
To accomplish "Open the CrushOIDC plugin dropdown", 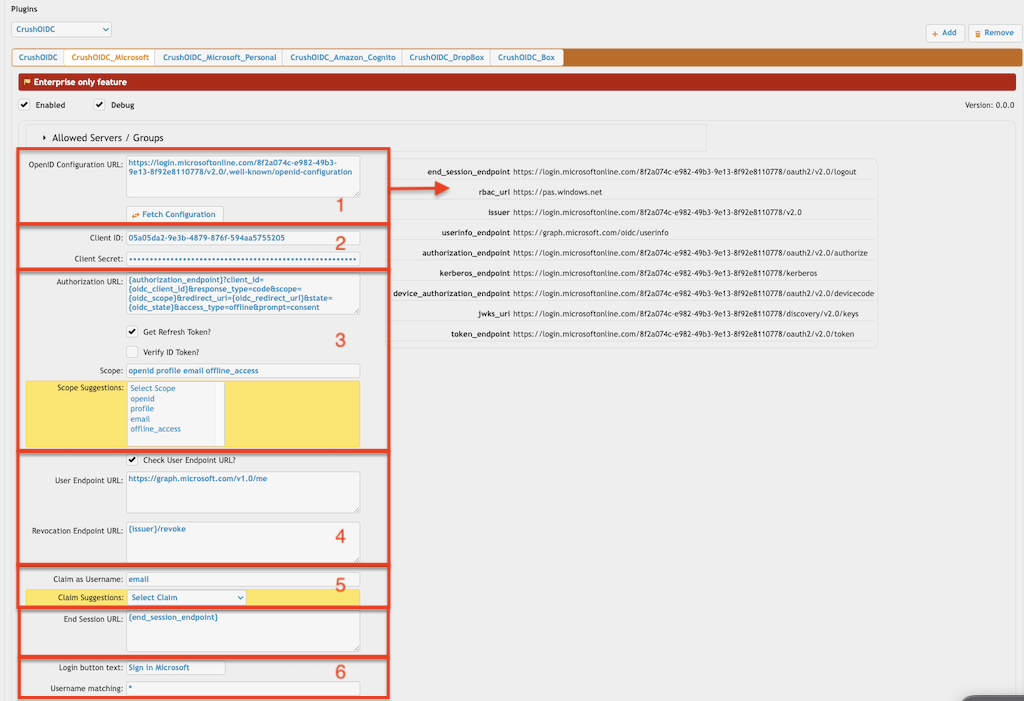I will click(61, 29).
